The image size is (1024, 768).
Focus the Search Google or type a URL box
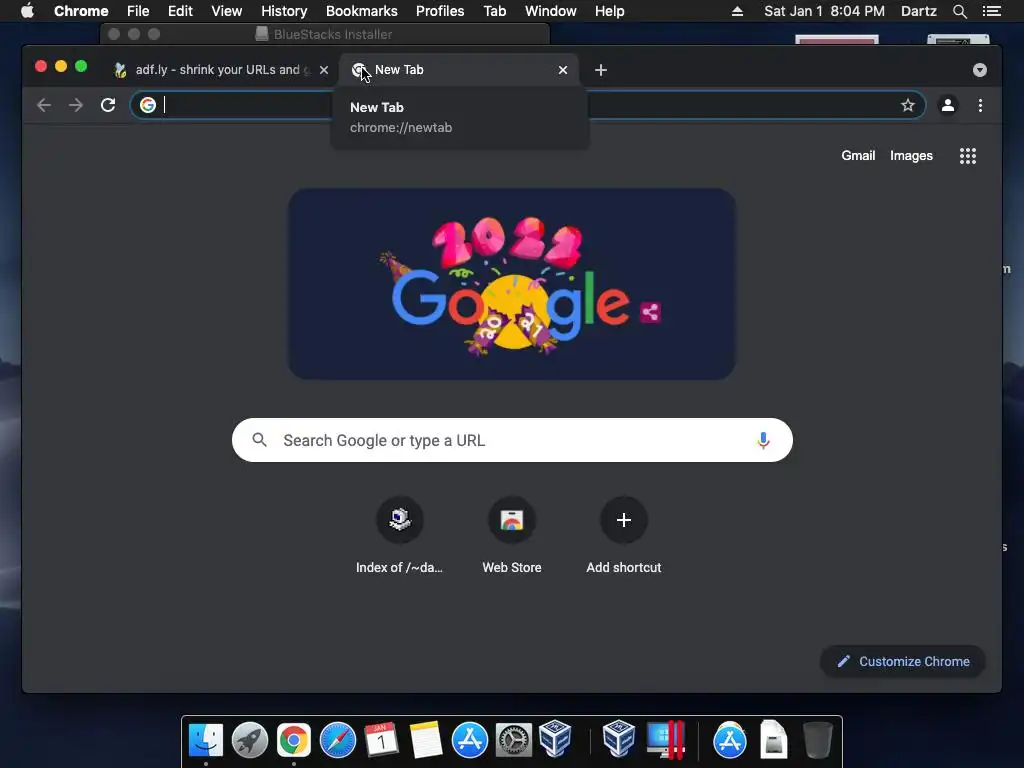tap(512, 440)
